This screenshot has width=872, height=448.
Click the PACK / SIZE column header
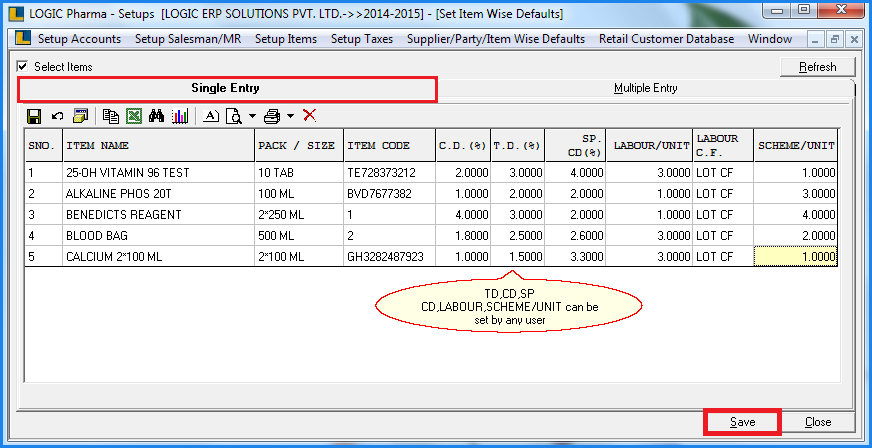(299, 146)
